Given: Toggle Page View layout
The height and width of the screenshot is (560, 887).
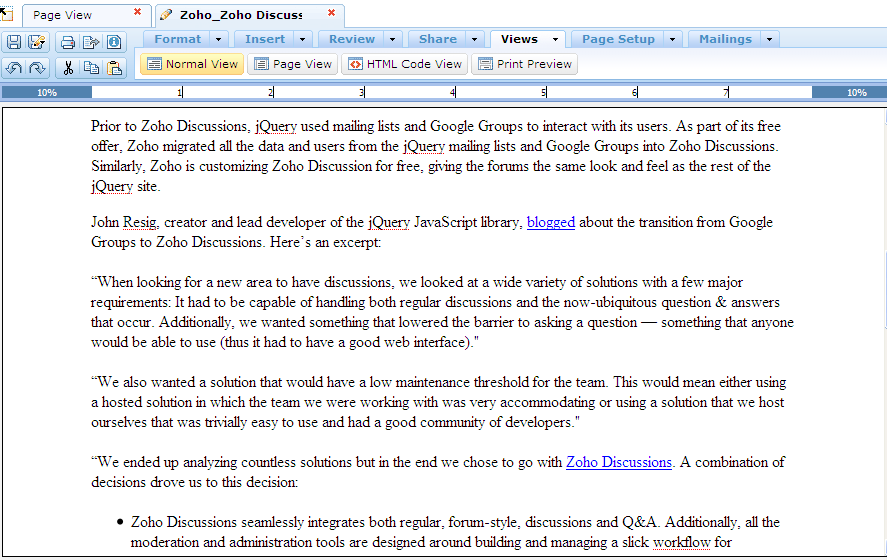Looking at the screenshot, I should pyautogui.click(x=291, y=64).
